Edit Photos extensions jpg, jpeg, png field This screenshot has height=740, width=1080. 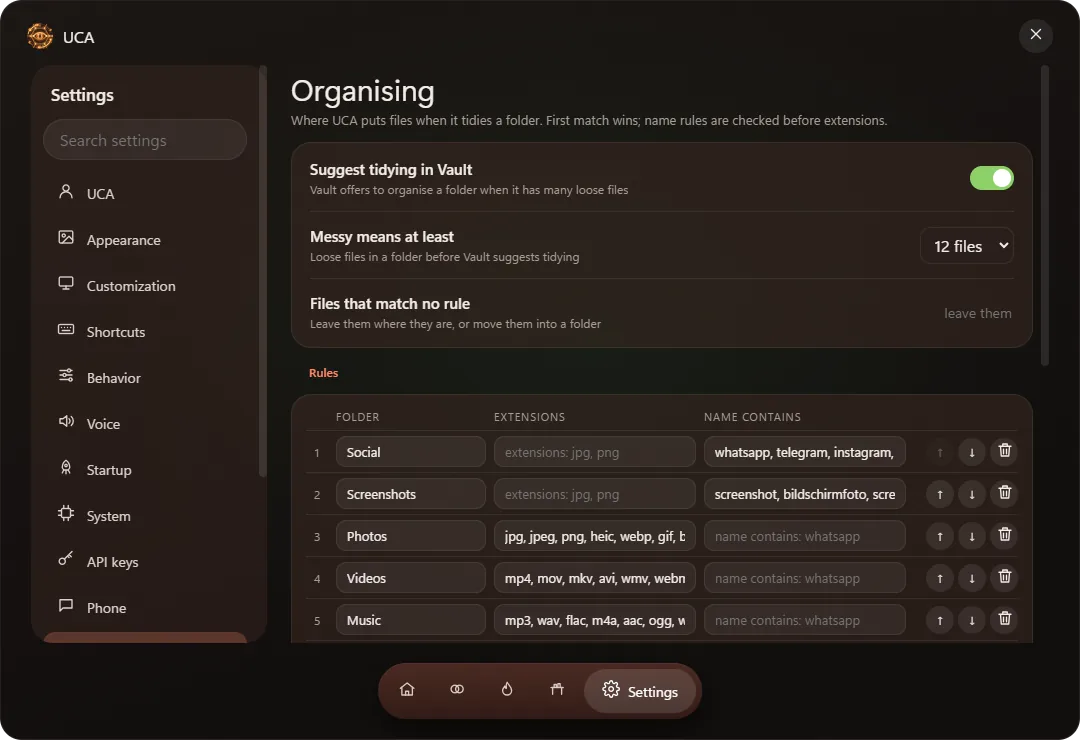[x=594, y=536]
